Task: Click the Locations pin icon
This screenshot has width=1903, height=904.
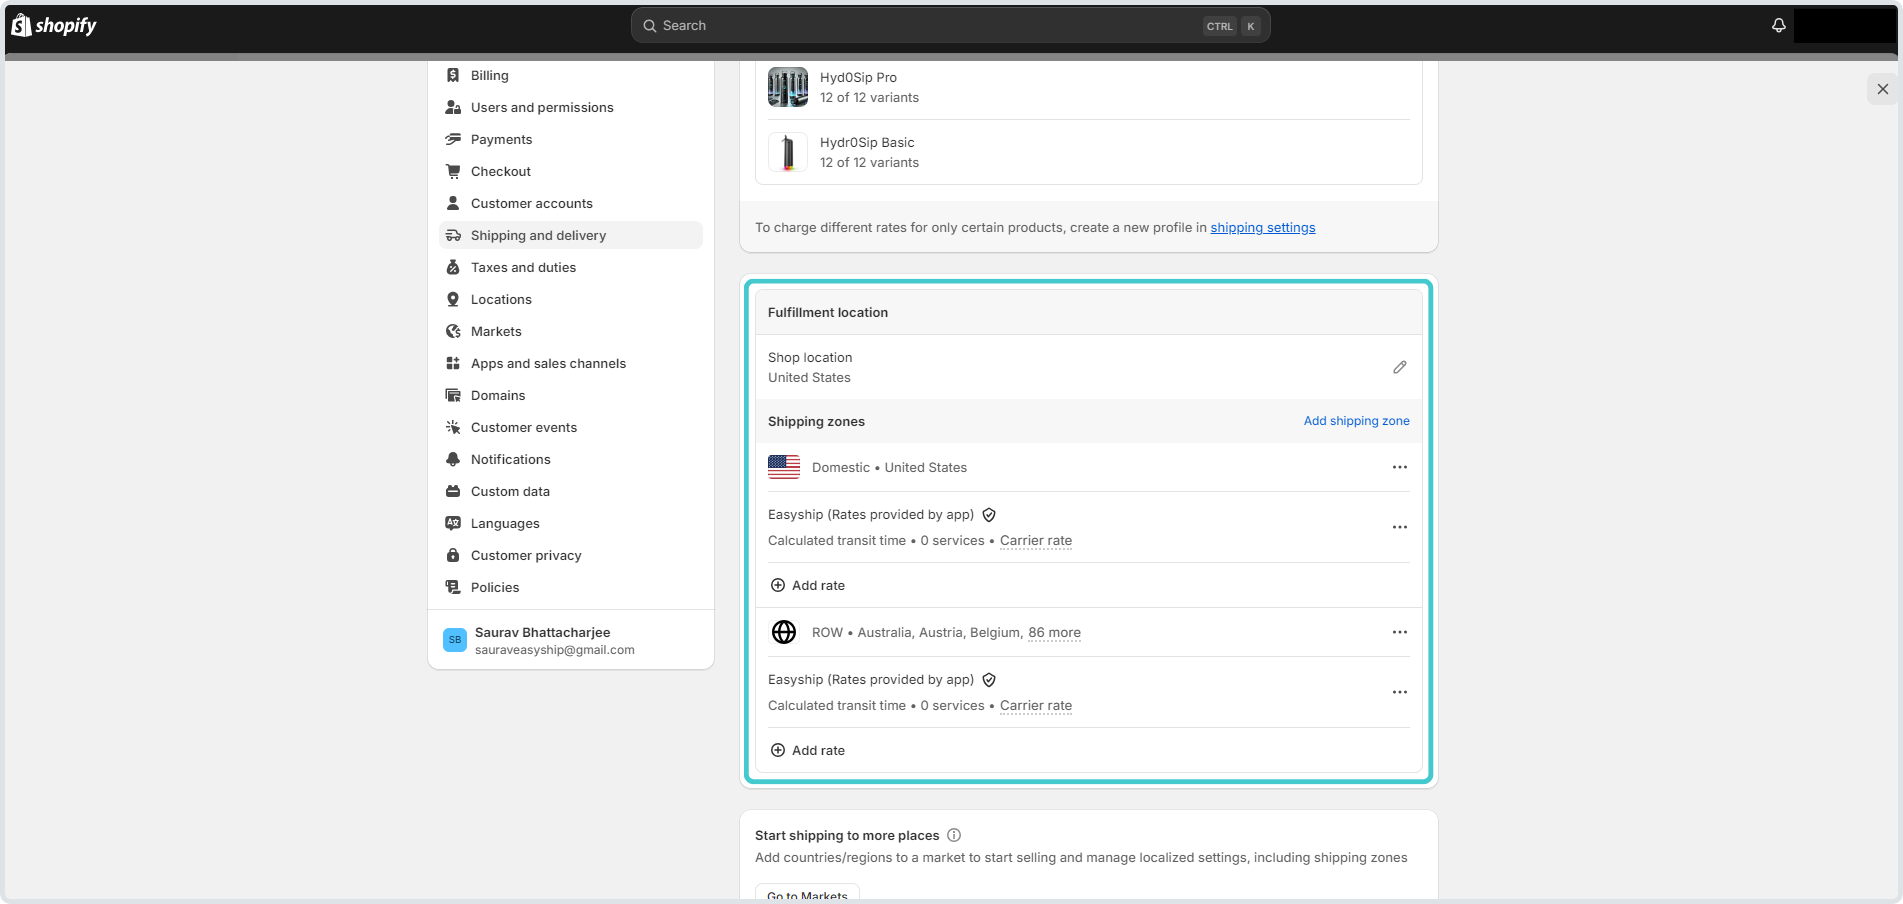Action: pyautogui.click(x=453, y=299)
